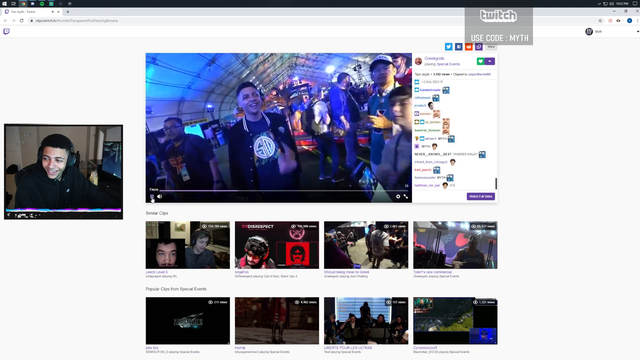
Task: Select the Twitch browser tab
Action: point(31,12)
